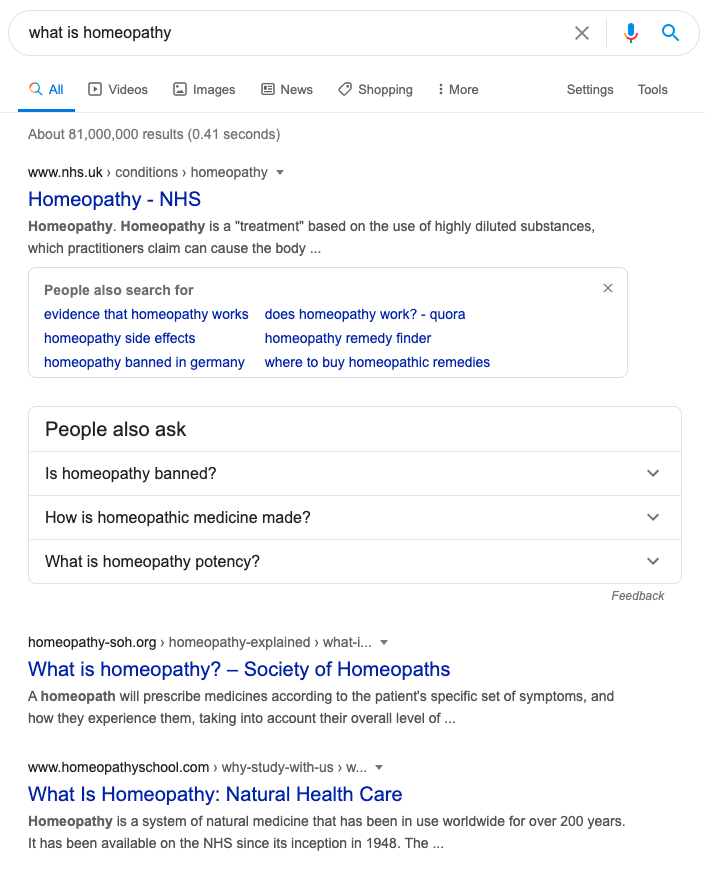Image resolution: width=705 pixels, height=875 pixels.
Task: Clear the search box text
Action: click(x=582, y=33)
